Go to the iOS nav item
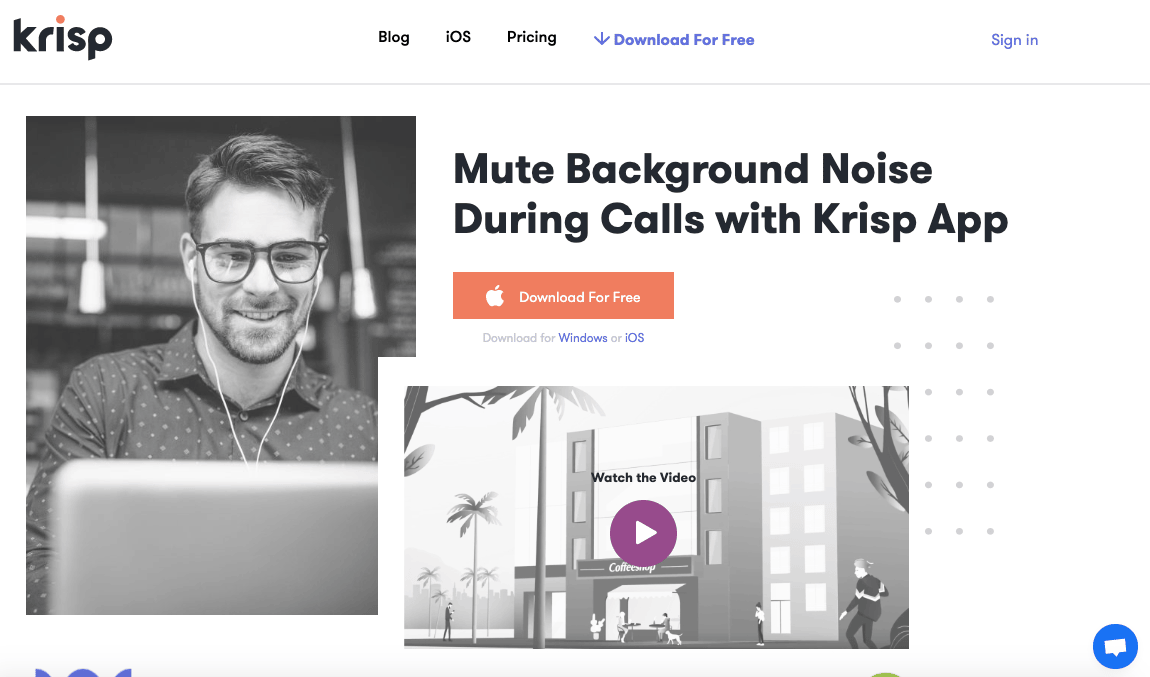 tap(458, 37)
